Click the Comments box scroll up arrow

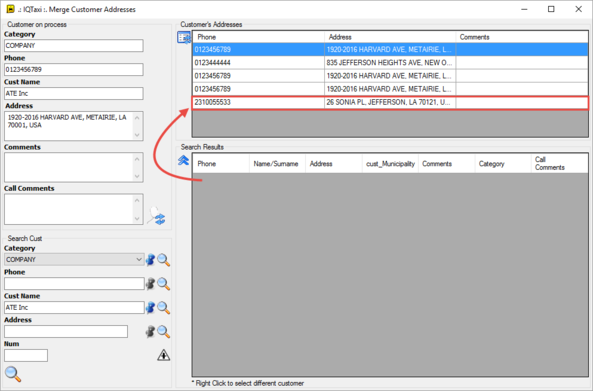(x=137, y=159)
